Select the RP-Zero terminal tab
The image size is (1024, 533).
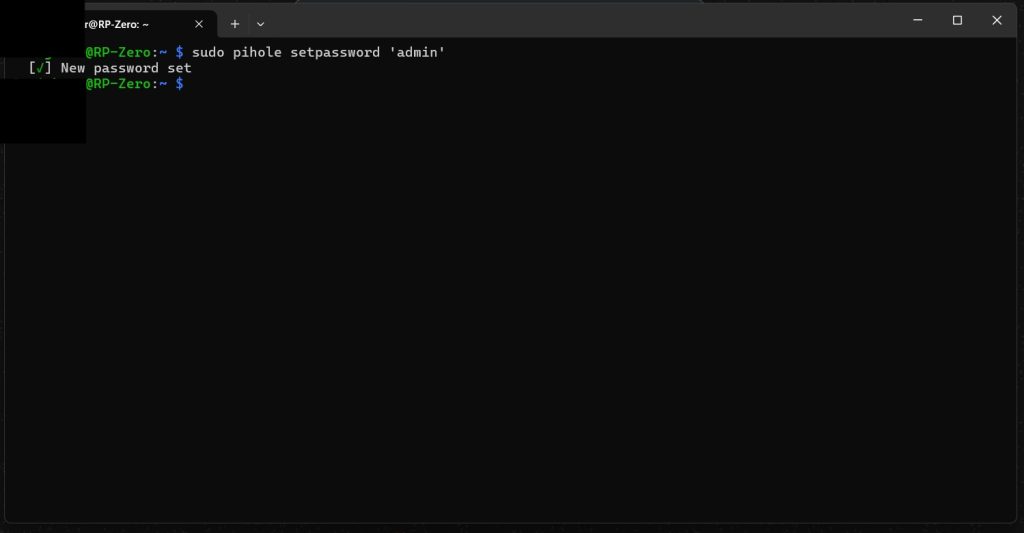130,23
